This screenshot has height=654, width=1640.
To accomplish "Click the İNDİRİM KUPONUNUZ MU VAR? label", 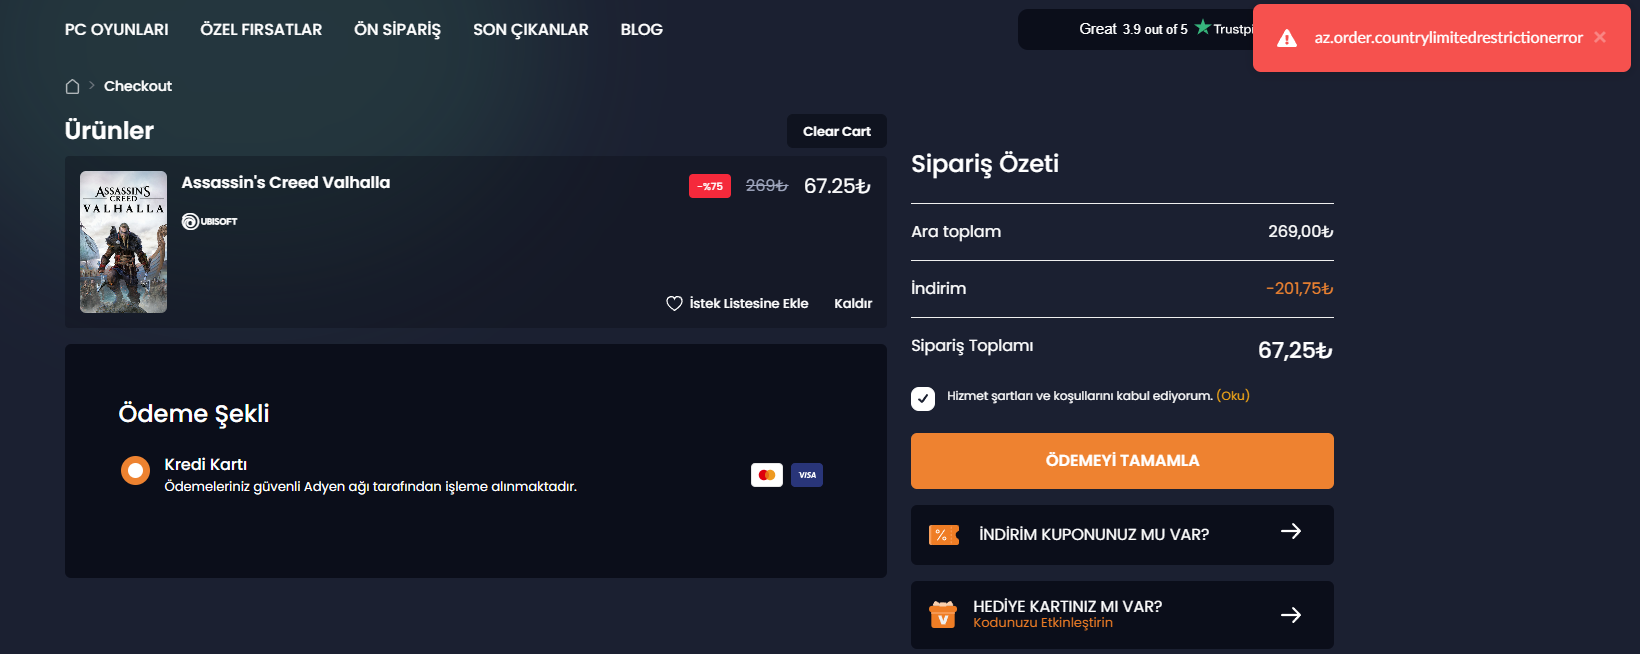I will point(1094,535).
